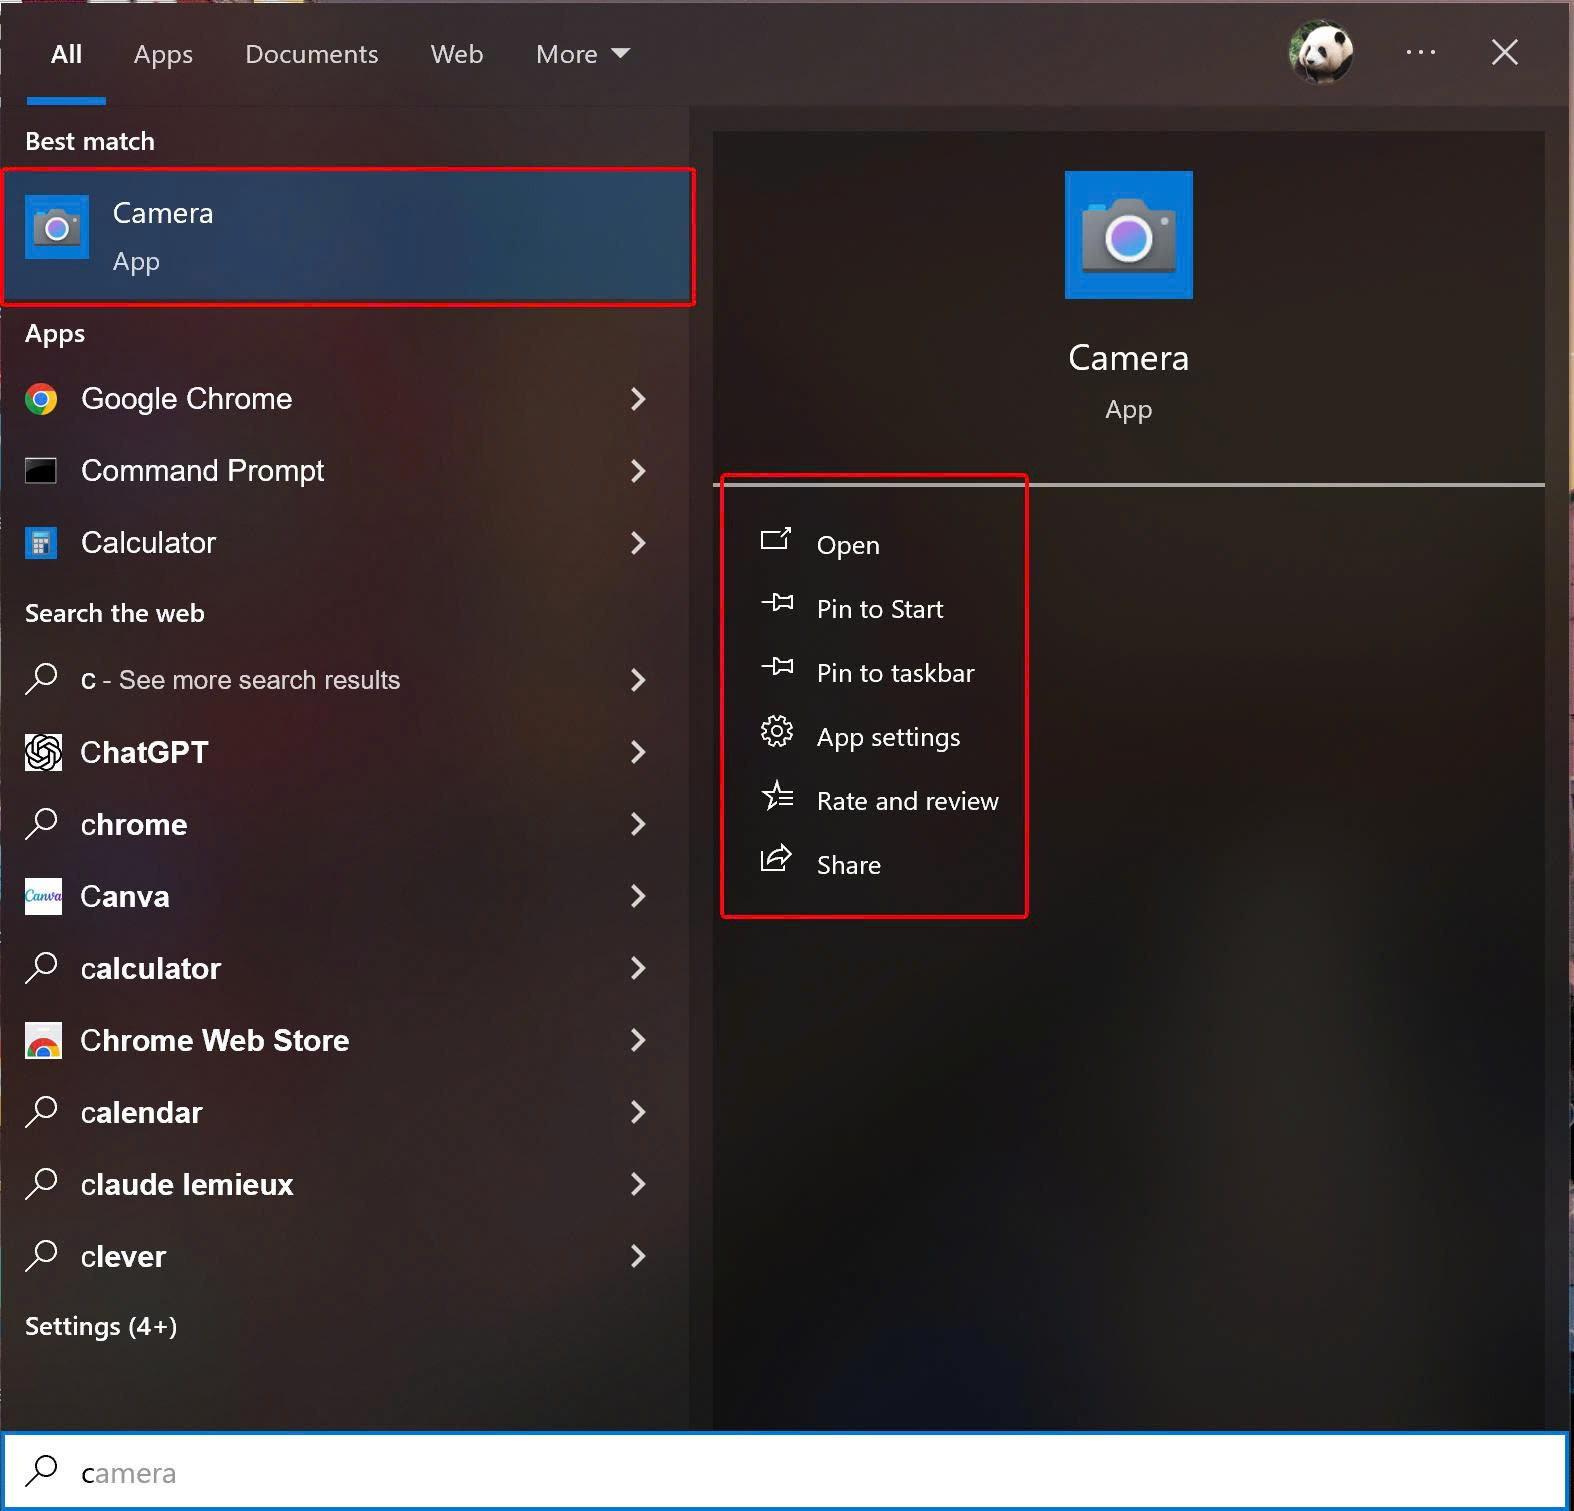Click the claude lemieux suggestion text
The height and width of the screenshot is (1511, 1574).
pyautogui.click(x=187, y=1184)
